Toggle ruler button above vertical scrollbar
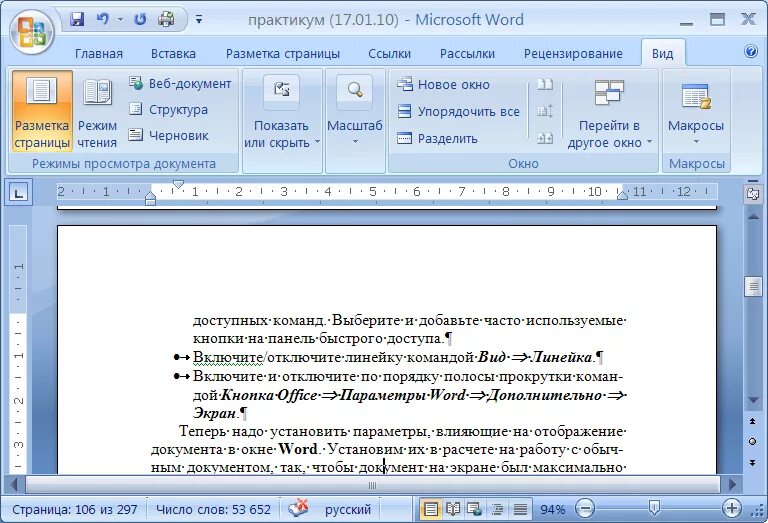This screenshot has height=523, width=768. pos(753,194)
